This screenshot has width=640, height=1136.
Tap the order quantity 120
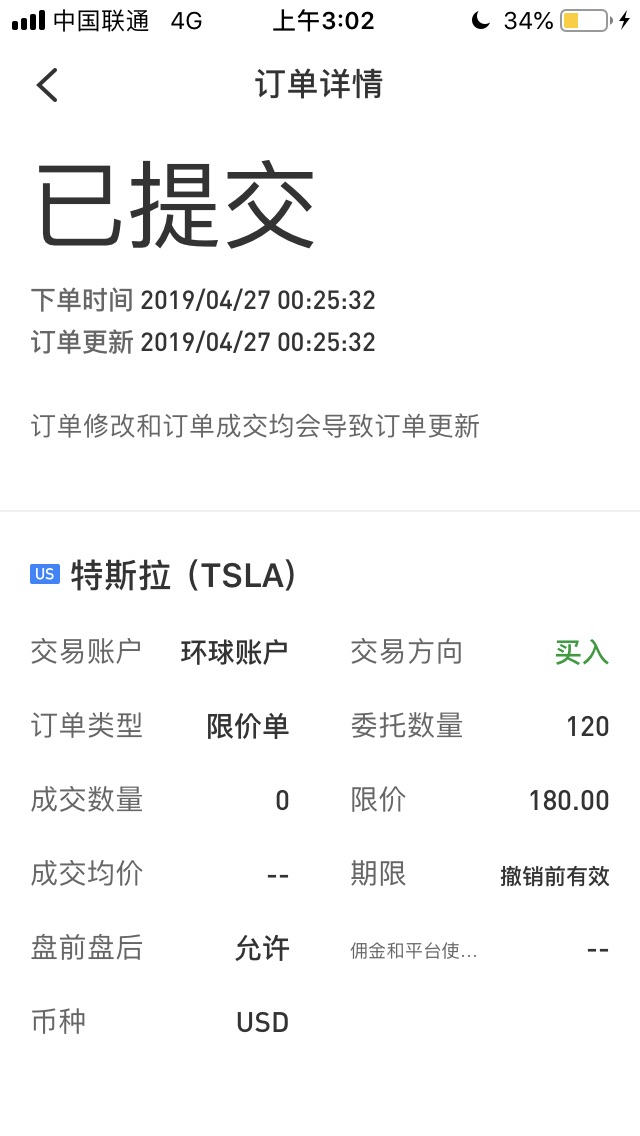[x=588, y=726]
